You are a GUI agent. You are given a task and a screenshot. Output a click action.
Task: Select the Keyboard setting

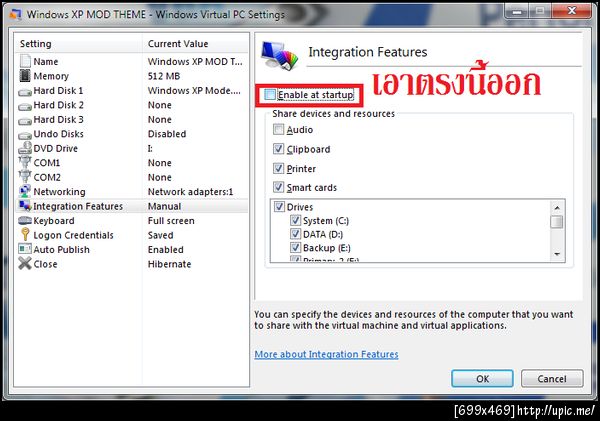[x=132, y=220]
